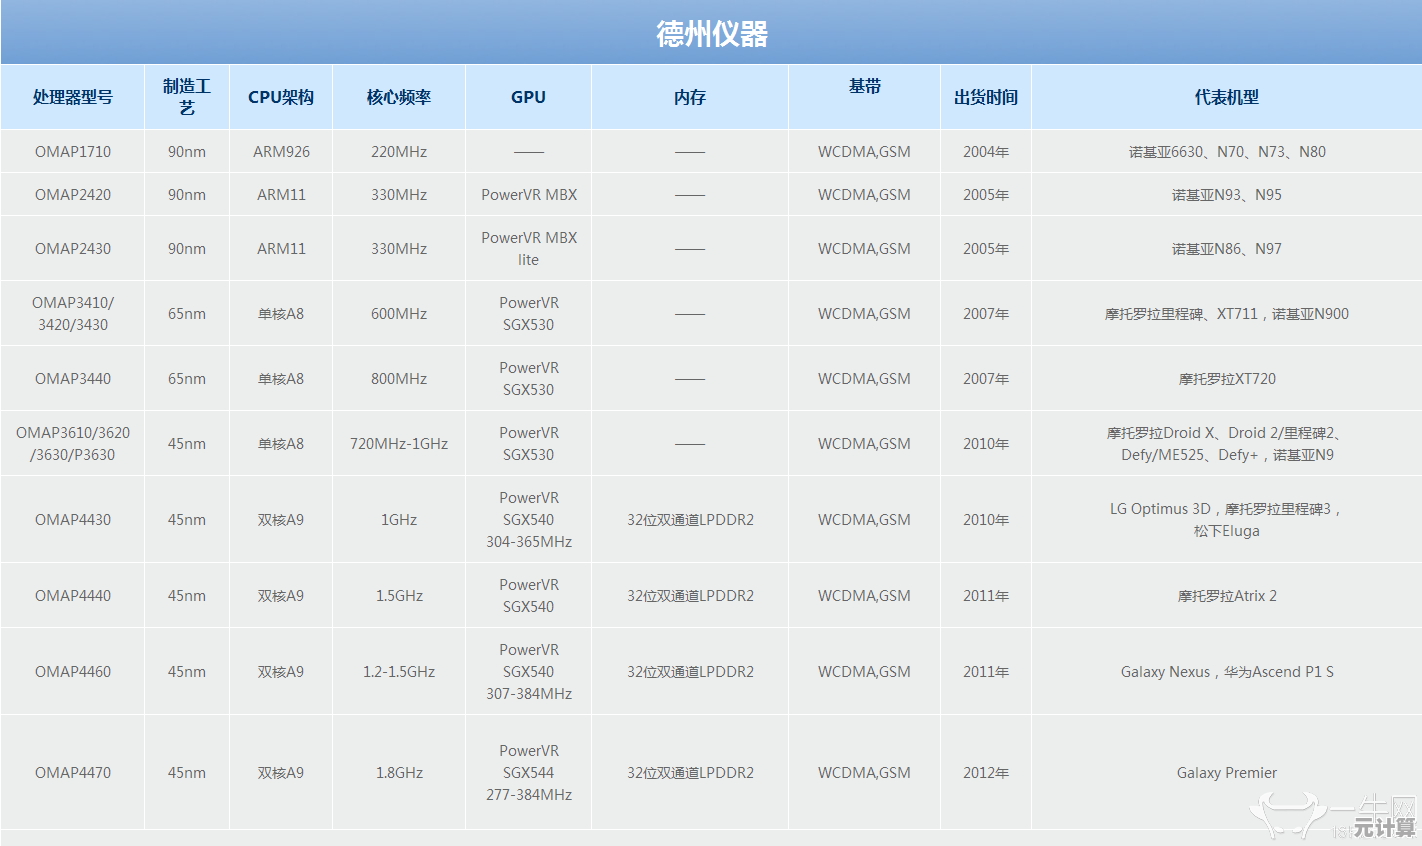Select the OMAP2420 processor cell
The image size is (1422, 846).
pyautogui.click(x=73, y=195)
